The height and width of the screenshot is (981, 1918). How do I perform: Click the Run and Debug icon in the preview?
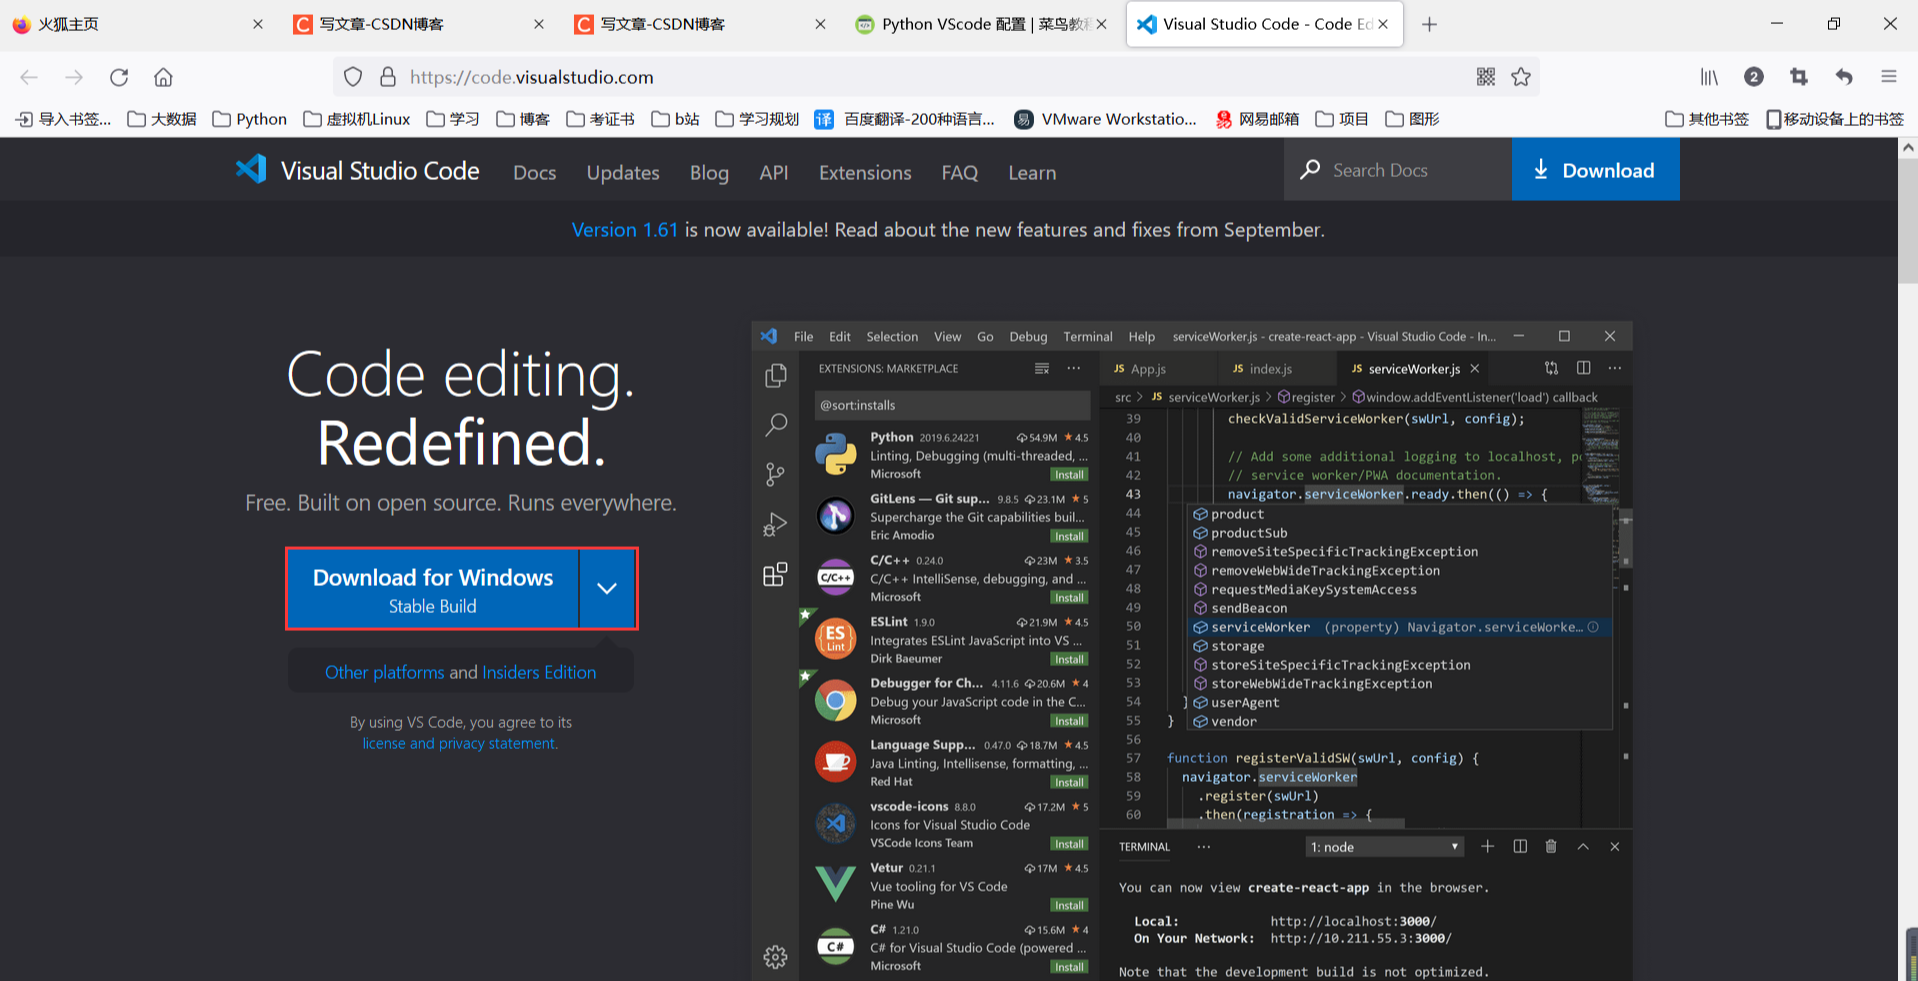pyautogui.click(x=776, y=524)
